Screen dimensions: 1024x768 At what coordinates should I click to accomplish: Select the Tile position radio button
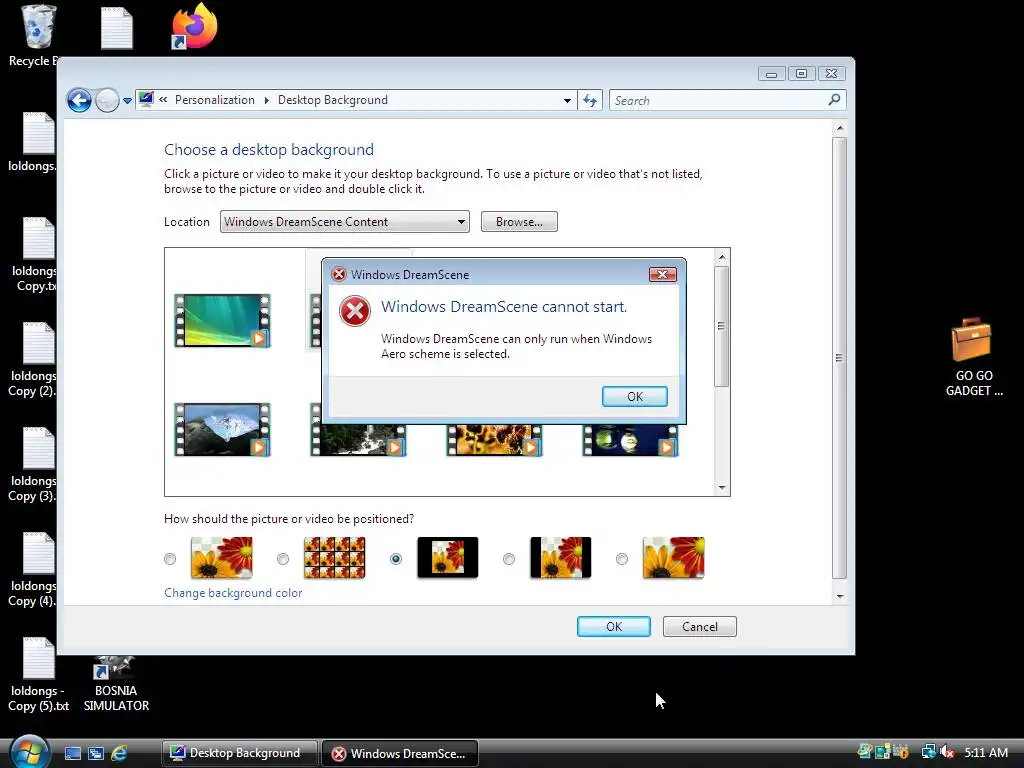tap(283, 559)
